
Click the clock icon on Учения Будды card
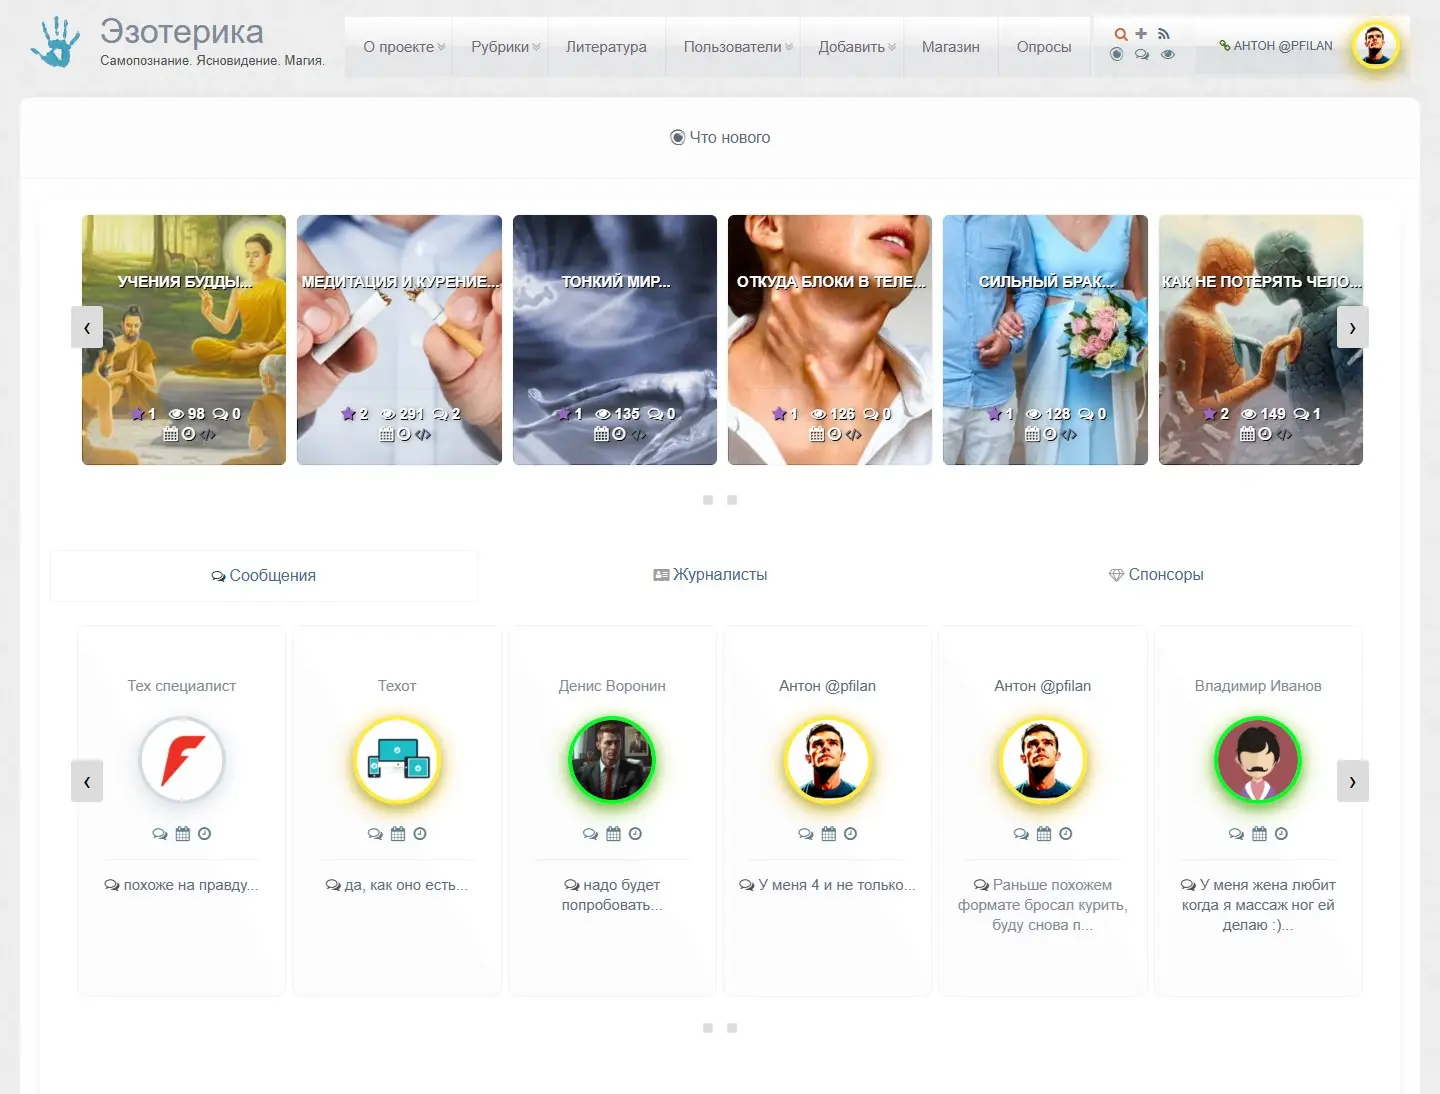(188, 434)
